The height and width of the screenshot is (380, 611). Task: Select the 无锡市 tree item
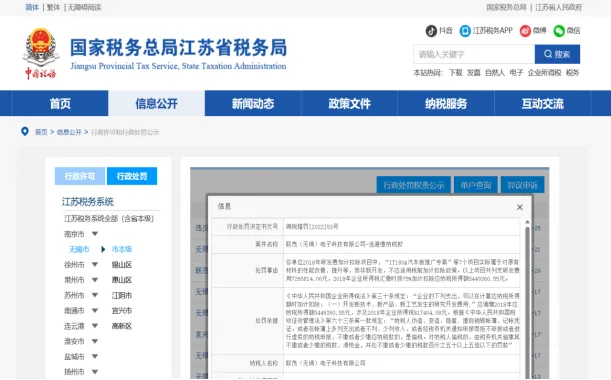click(x=79, y=249)
